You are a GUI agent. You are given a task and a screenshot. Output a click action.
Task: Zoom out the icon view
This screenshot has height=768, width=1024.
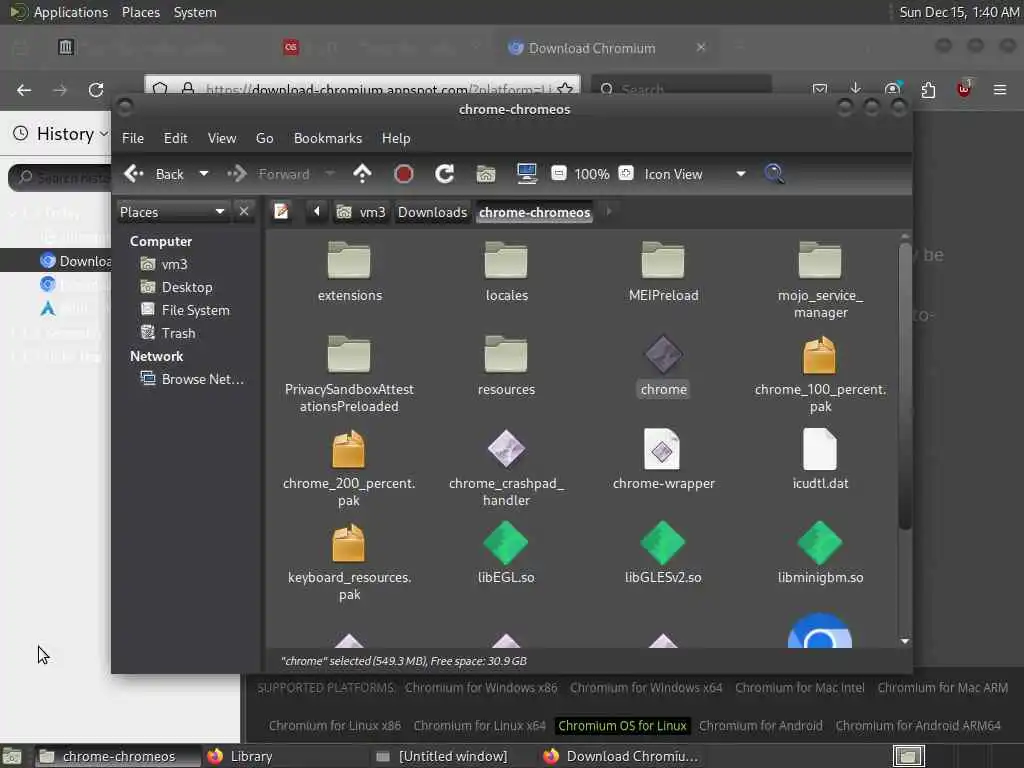(558, 174)
